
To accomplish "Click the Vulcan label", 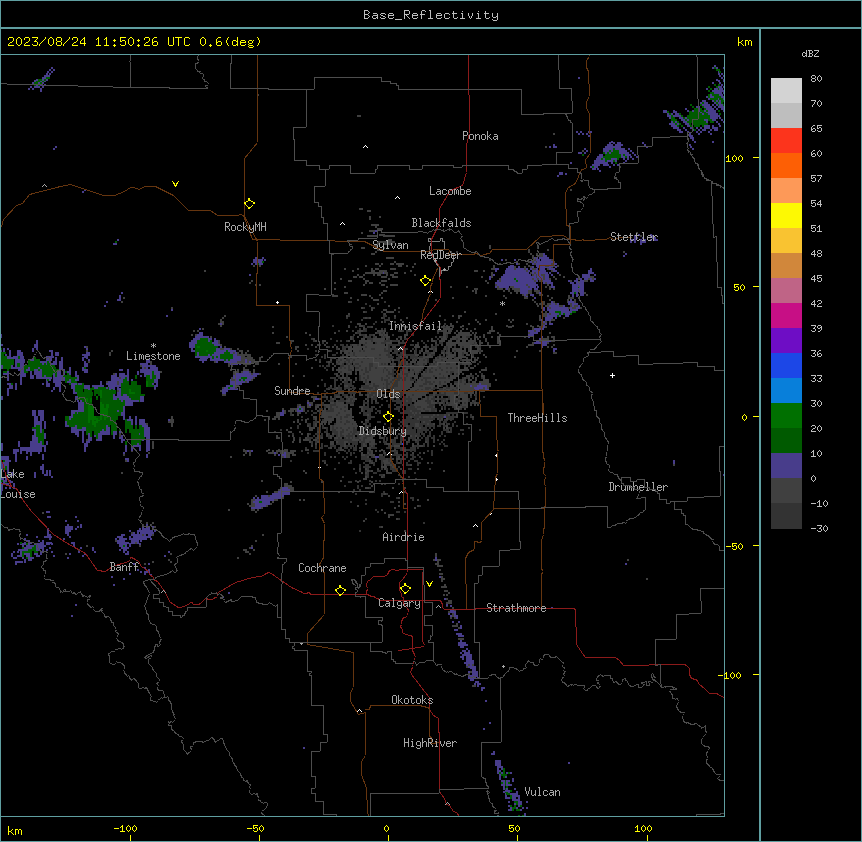I will 542,792.
